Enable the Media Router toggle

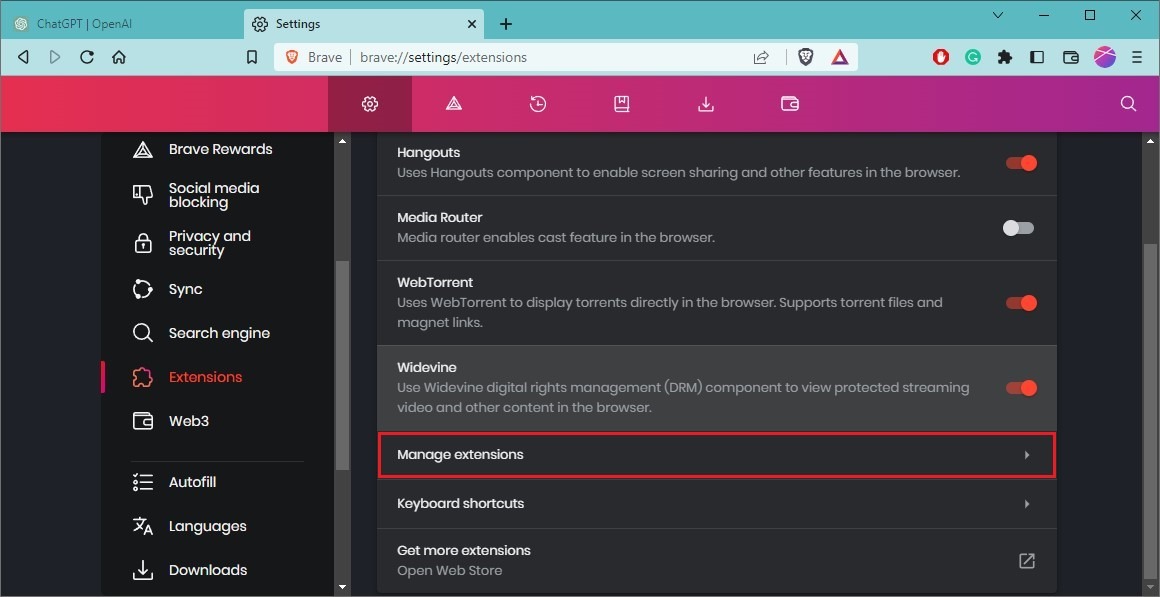[1018, 227]
